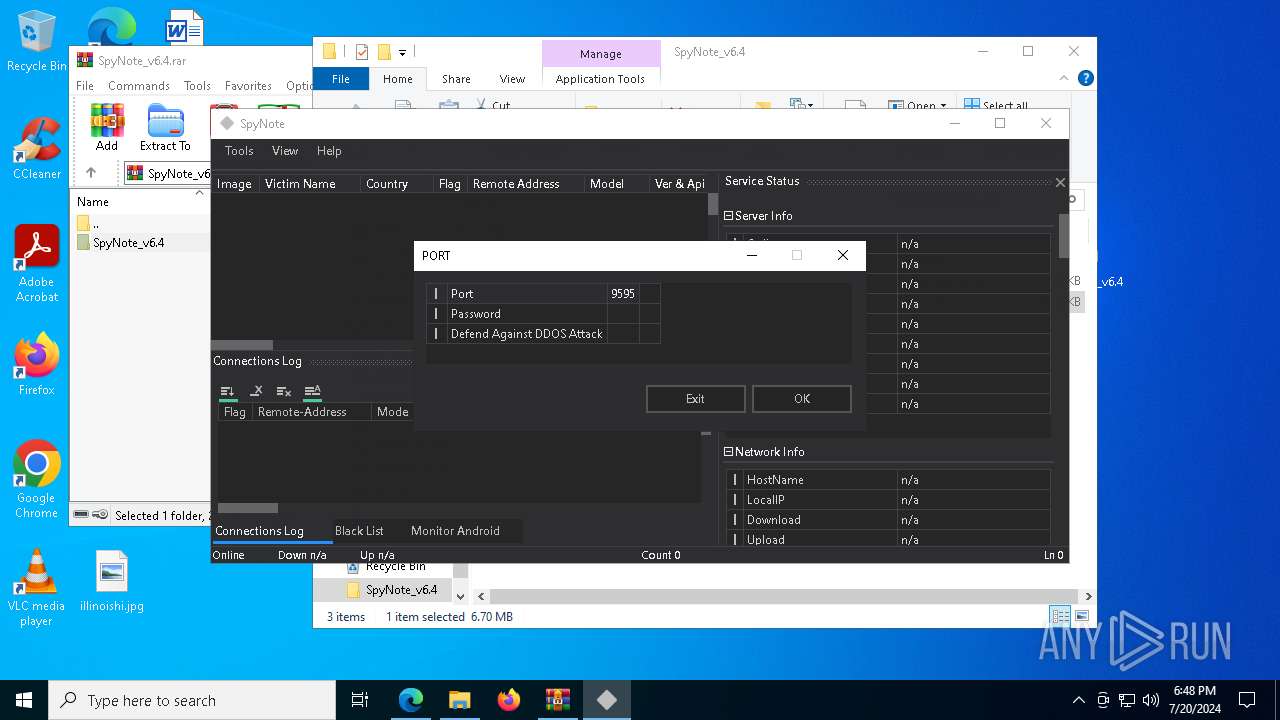
Task: Click the Remote Address column header
Action: [527, 184]
